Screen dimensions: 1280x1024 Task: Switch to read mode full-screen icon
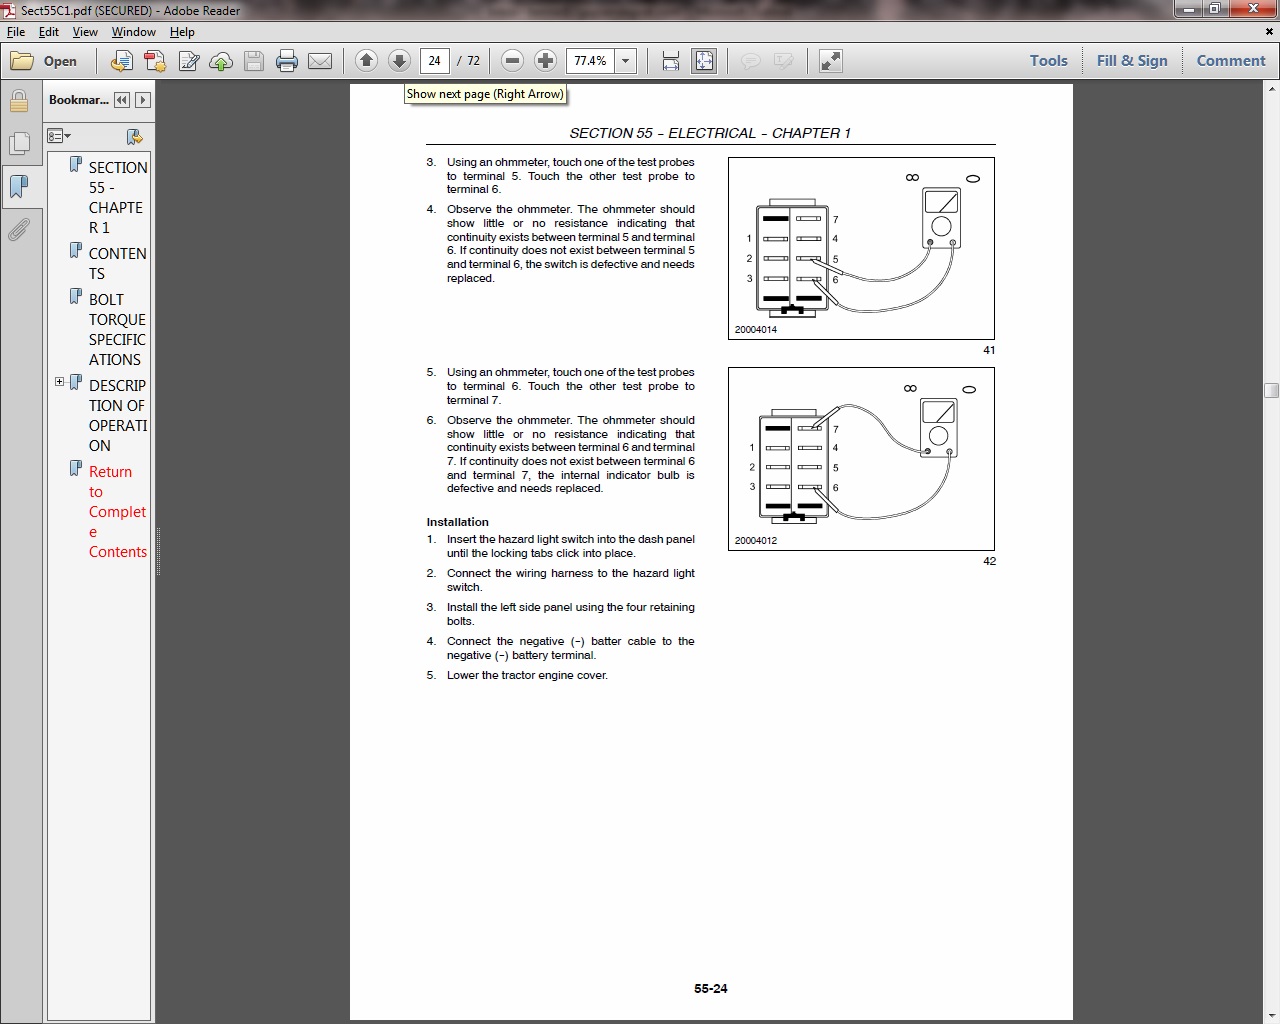[x=830, y=61]
